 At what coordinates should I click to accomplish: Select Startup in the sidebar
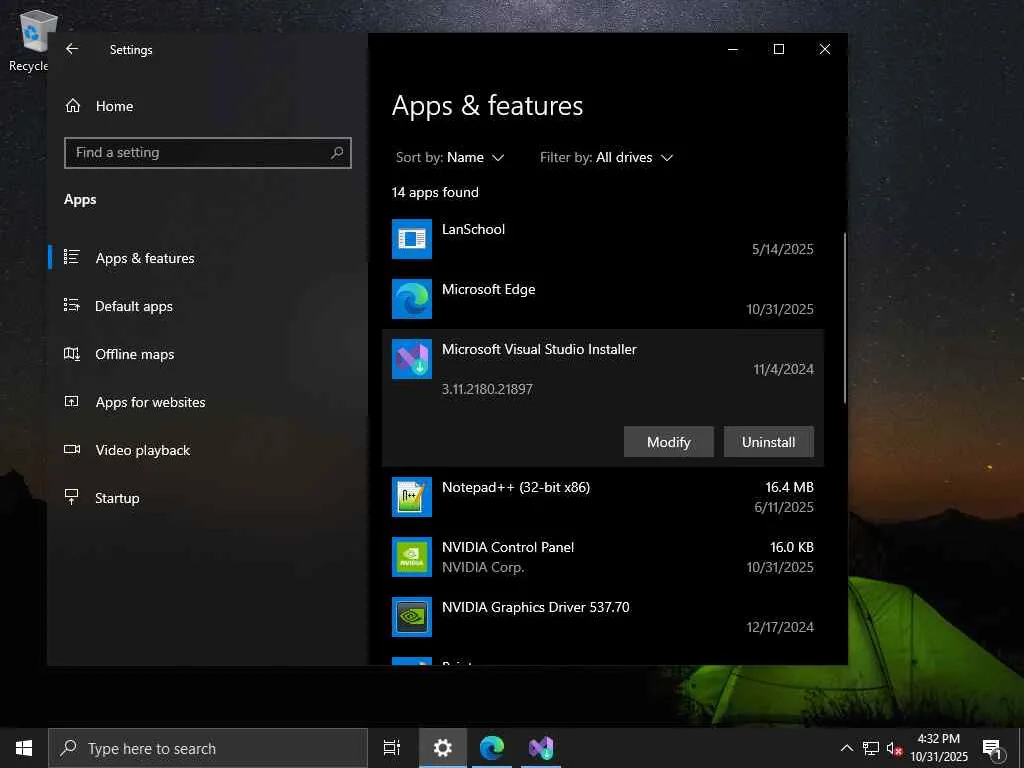(117, 498)
